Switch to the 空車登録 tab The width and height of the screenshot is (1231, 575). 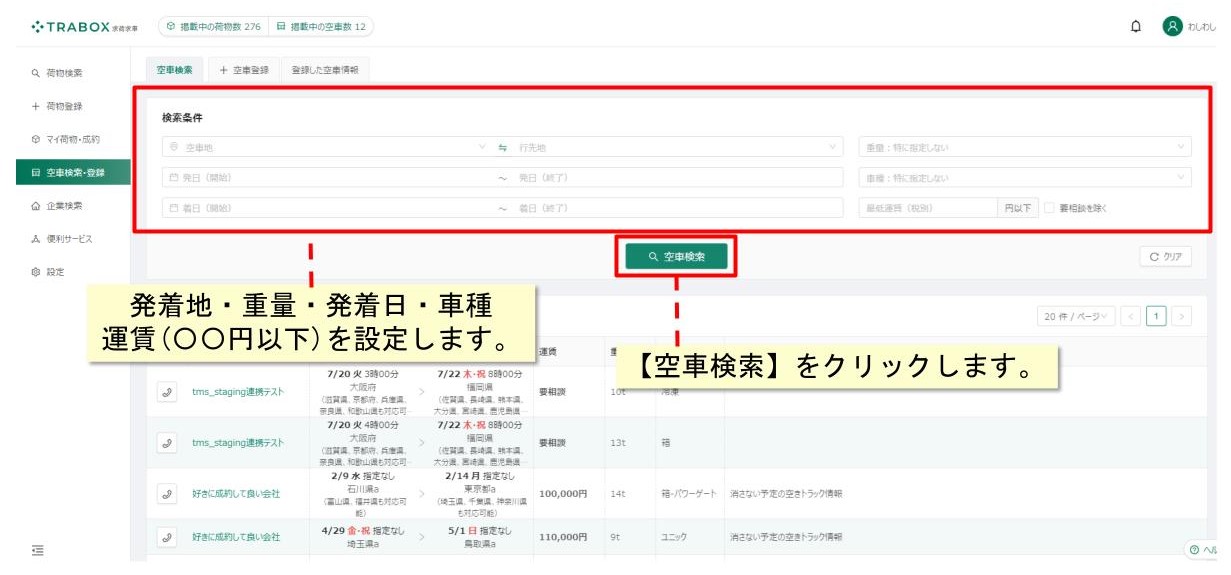point(244,70)
